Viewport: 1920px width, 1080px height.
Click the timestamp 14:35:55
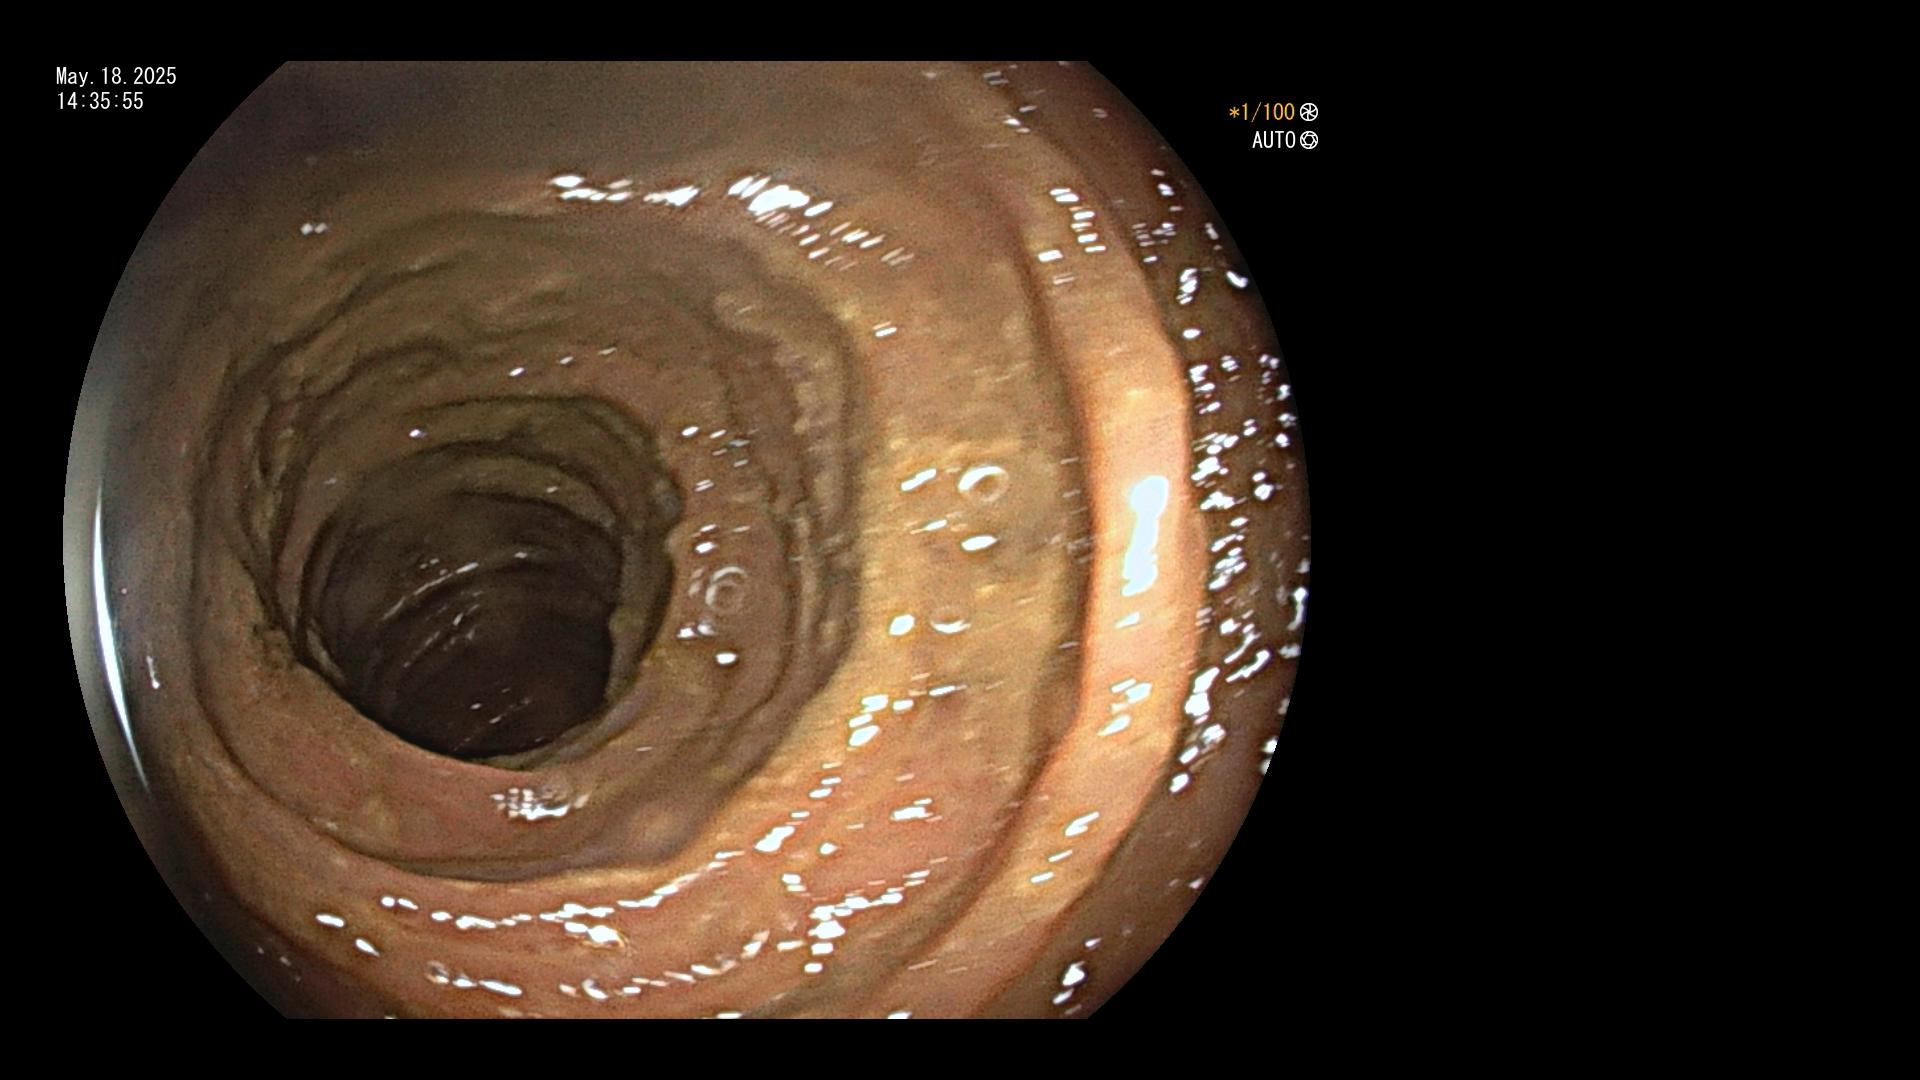pyautogui.click(x=100, y=101)
